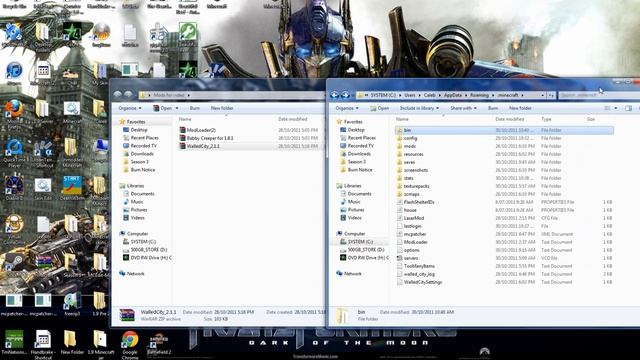This screenshot has height=360, width=640.
Task: Click the back arrow in Mods window
Action: (x=118, y=95)
